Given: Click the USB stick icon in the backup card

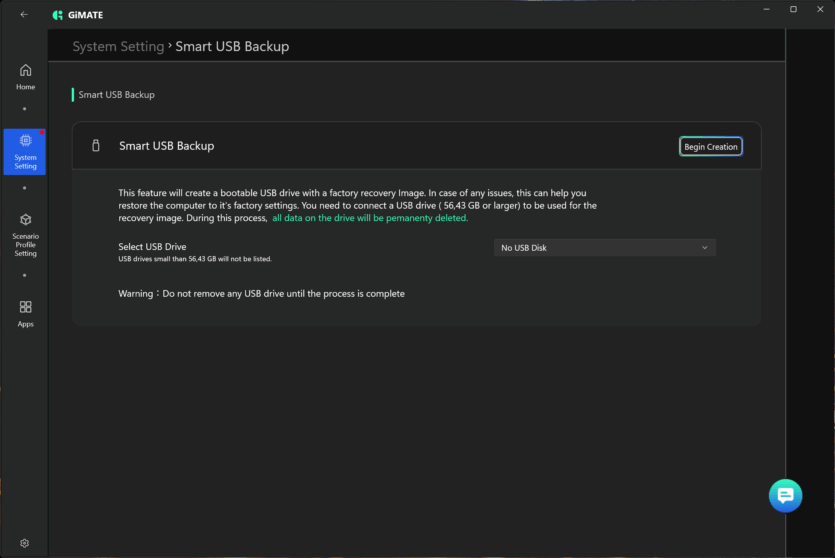Looking at the screenshot, I should click(x=96, y=146).
